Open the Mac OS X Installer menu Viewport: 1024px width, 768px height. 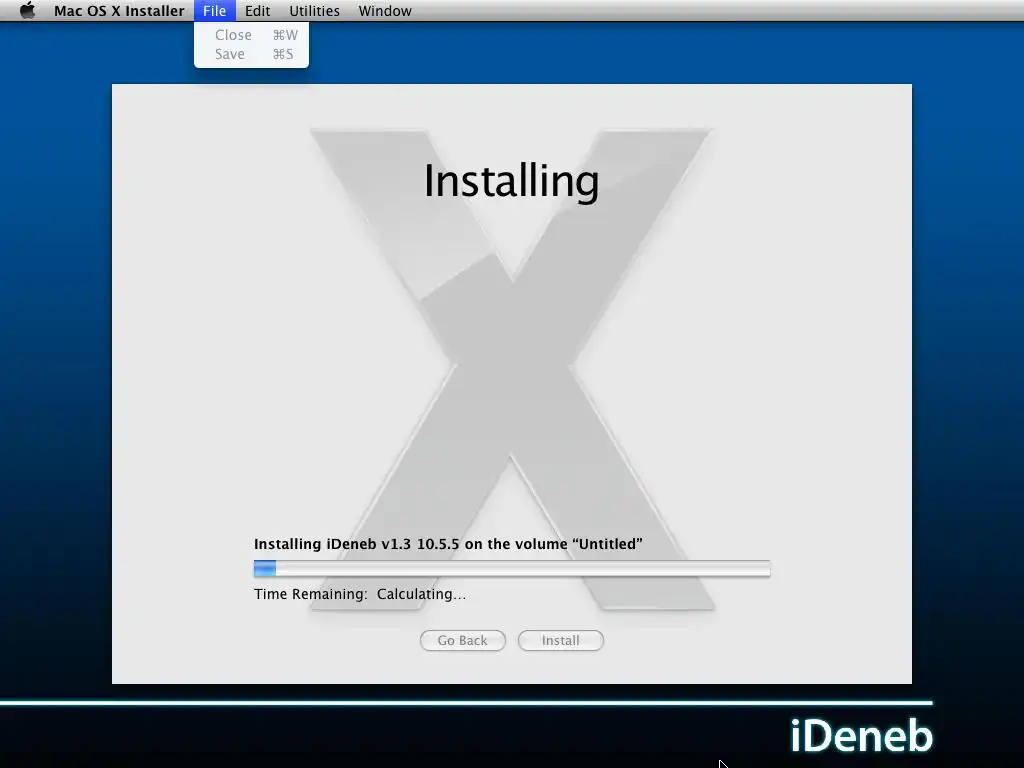coord(119,10)
